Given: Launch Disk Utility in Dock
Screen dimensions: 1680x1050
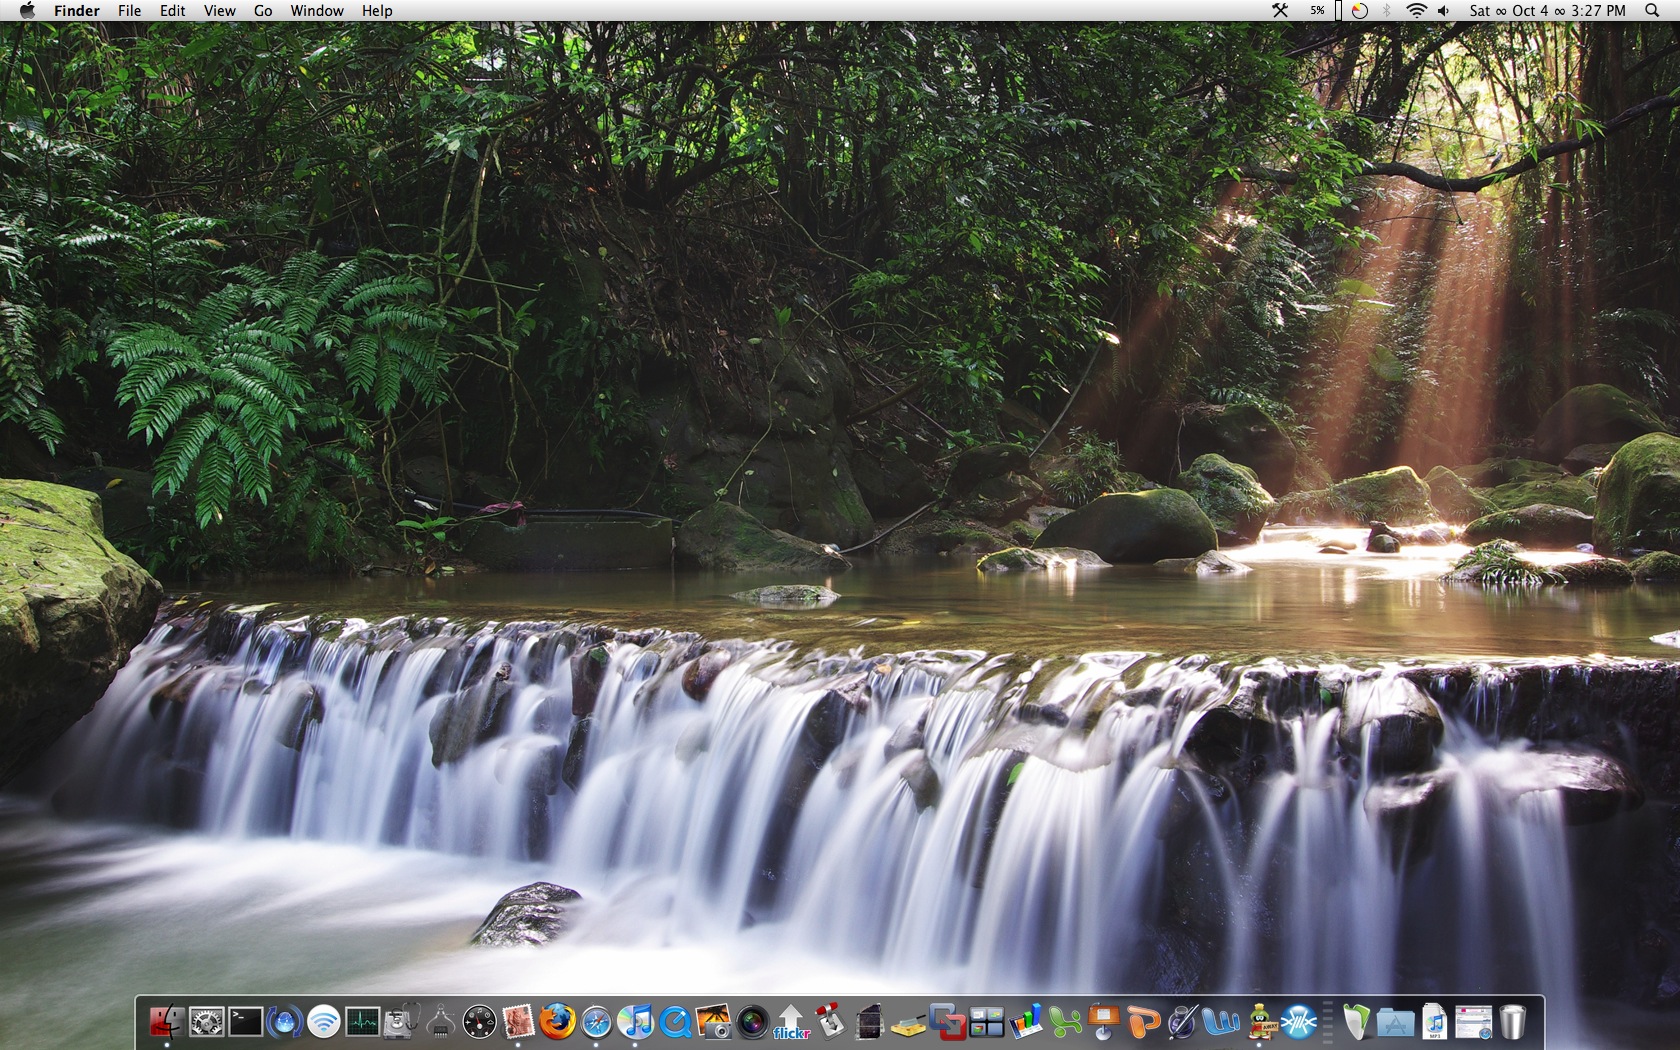Looking at the screenshot, I should click(402, 1021).
